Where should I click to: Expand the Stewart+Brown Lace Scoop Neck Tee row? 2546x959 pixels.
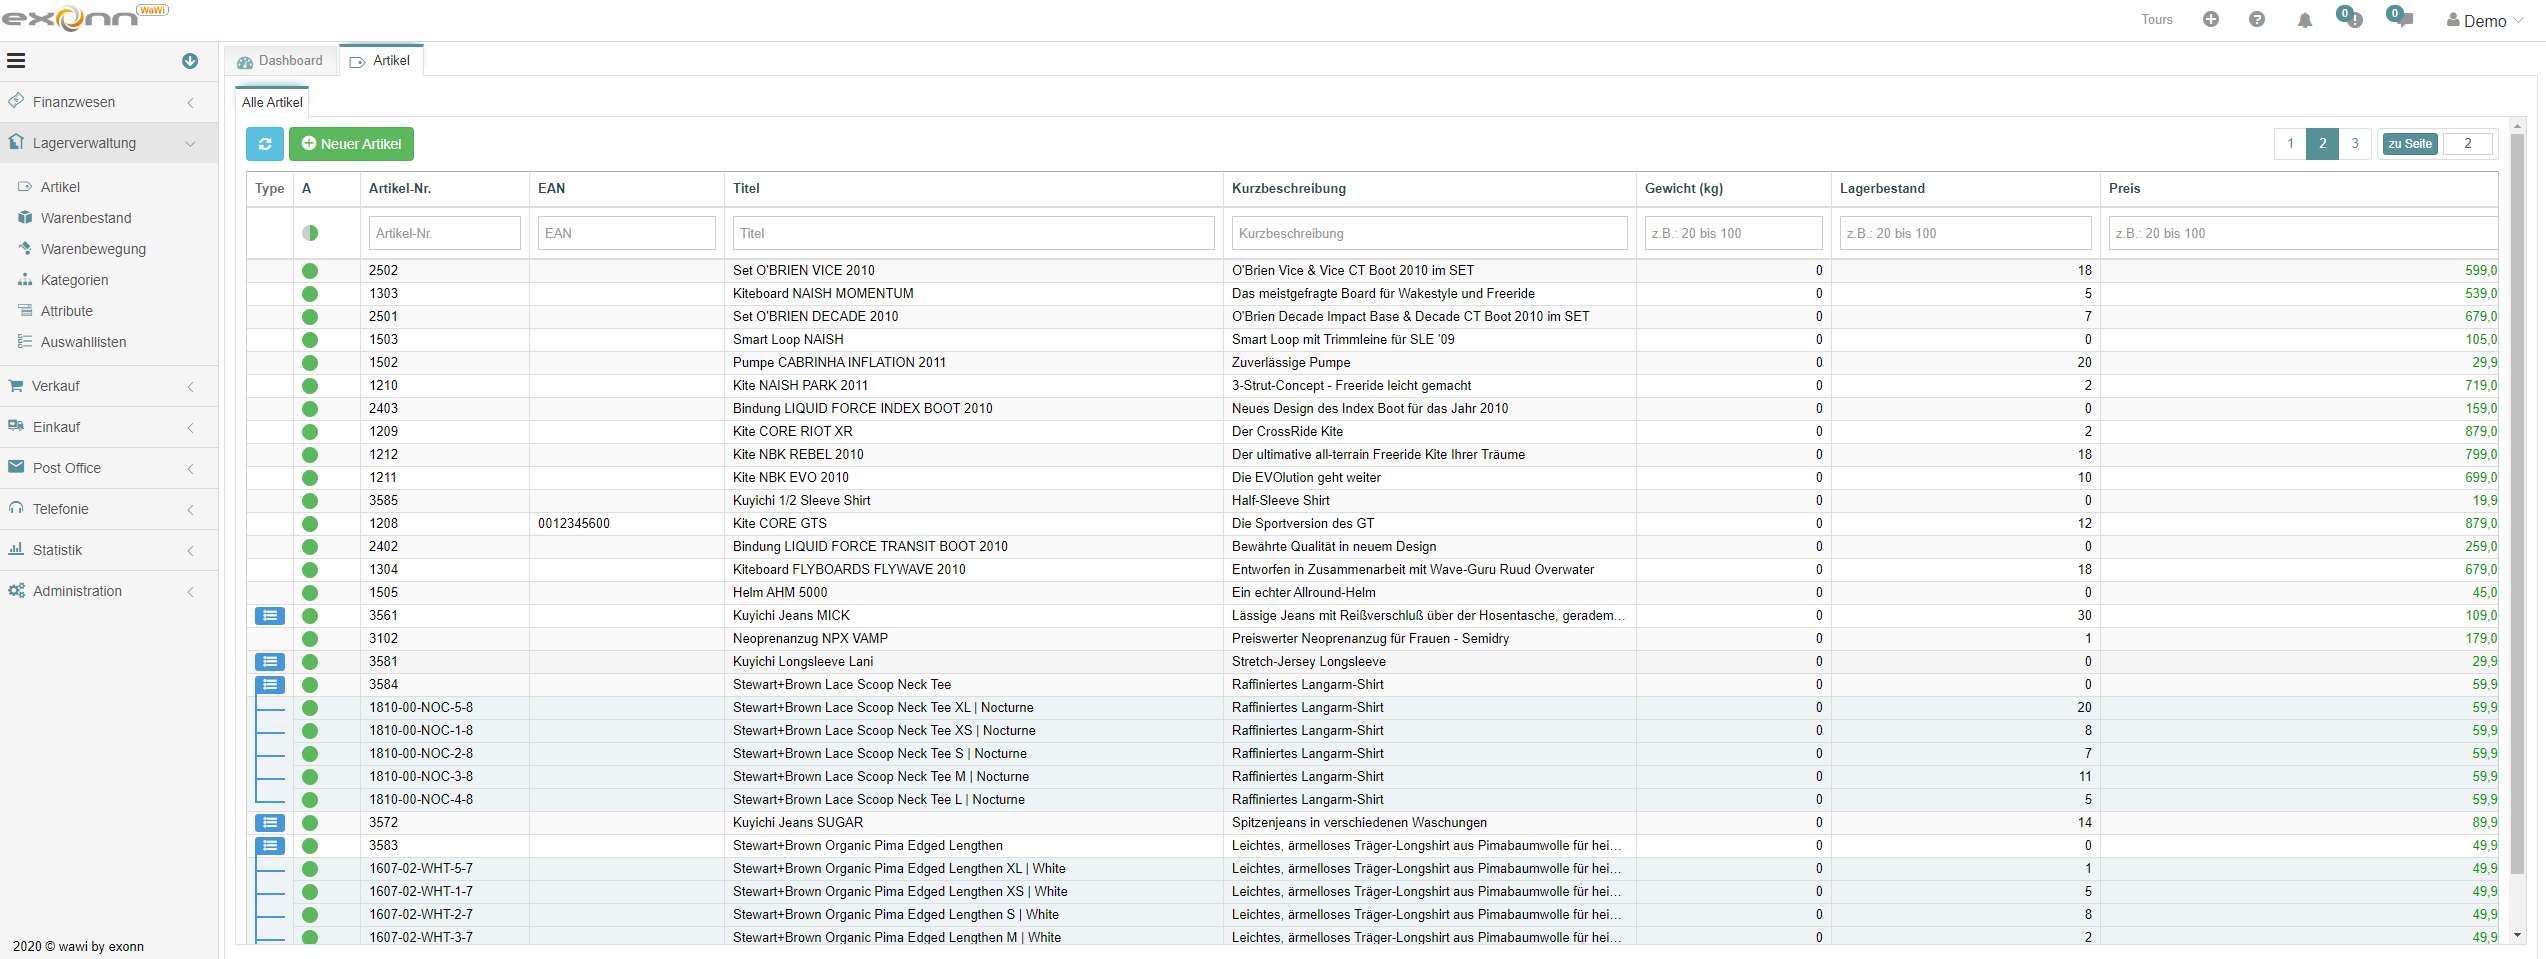point(269,685)
